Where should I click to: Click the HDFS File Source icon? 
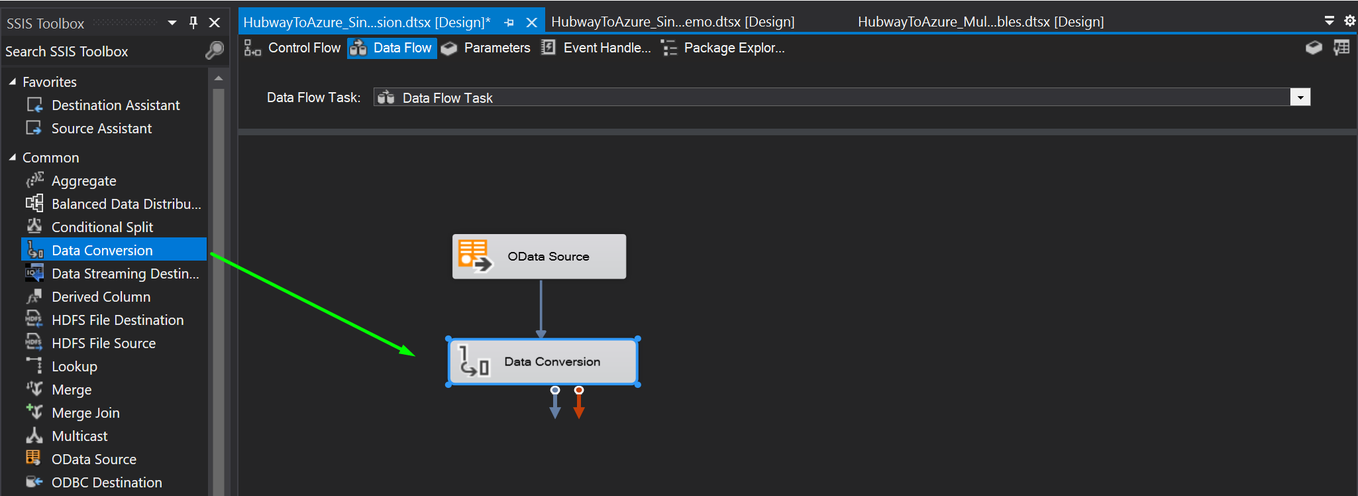click(x=35, y=343)
